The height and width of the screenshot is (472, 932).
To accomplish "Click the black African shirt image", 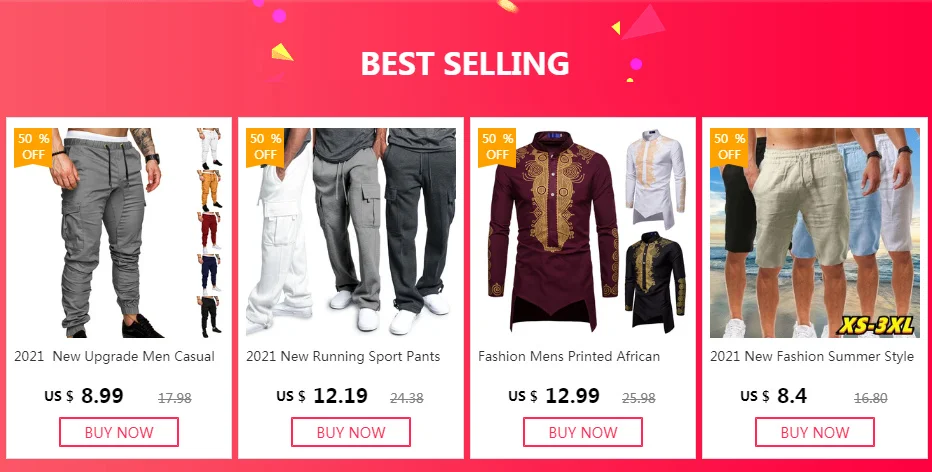I will coord(655,282).
